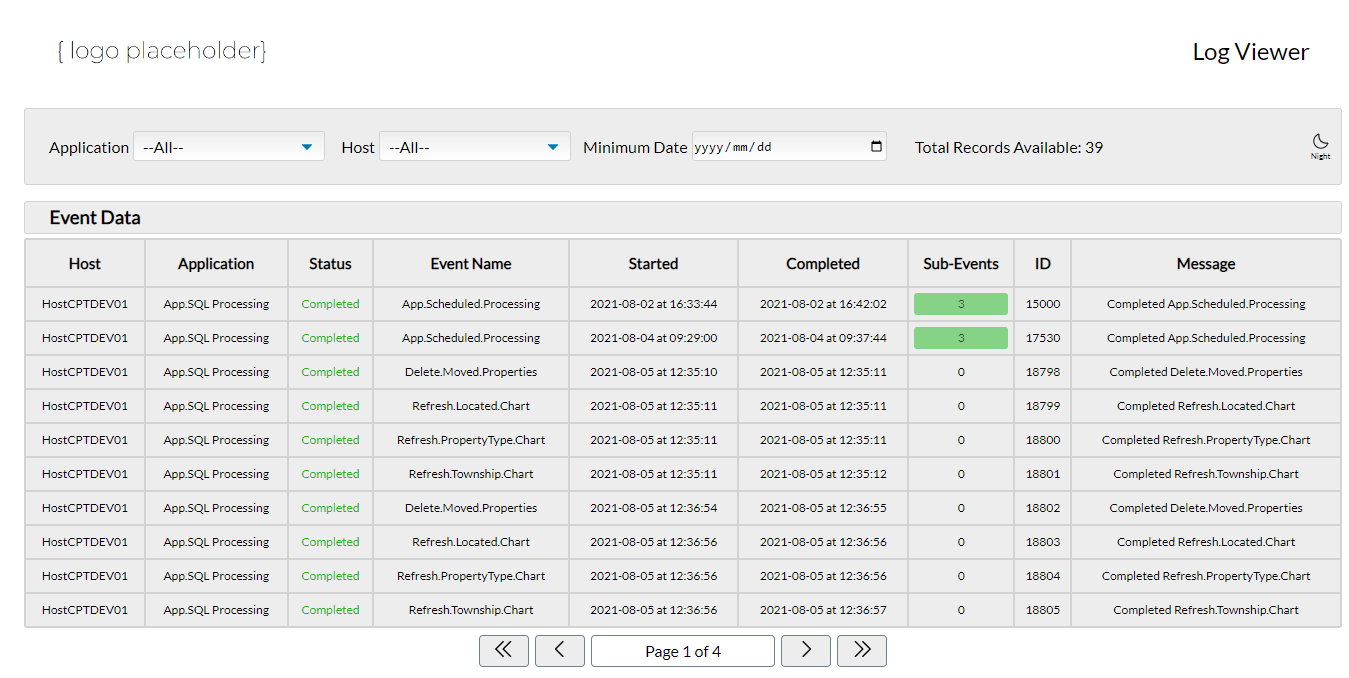Select ID cell 18803
The height and width of the screenshot is (678, 1349).
click(1043, 542)
